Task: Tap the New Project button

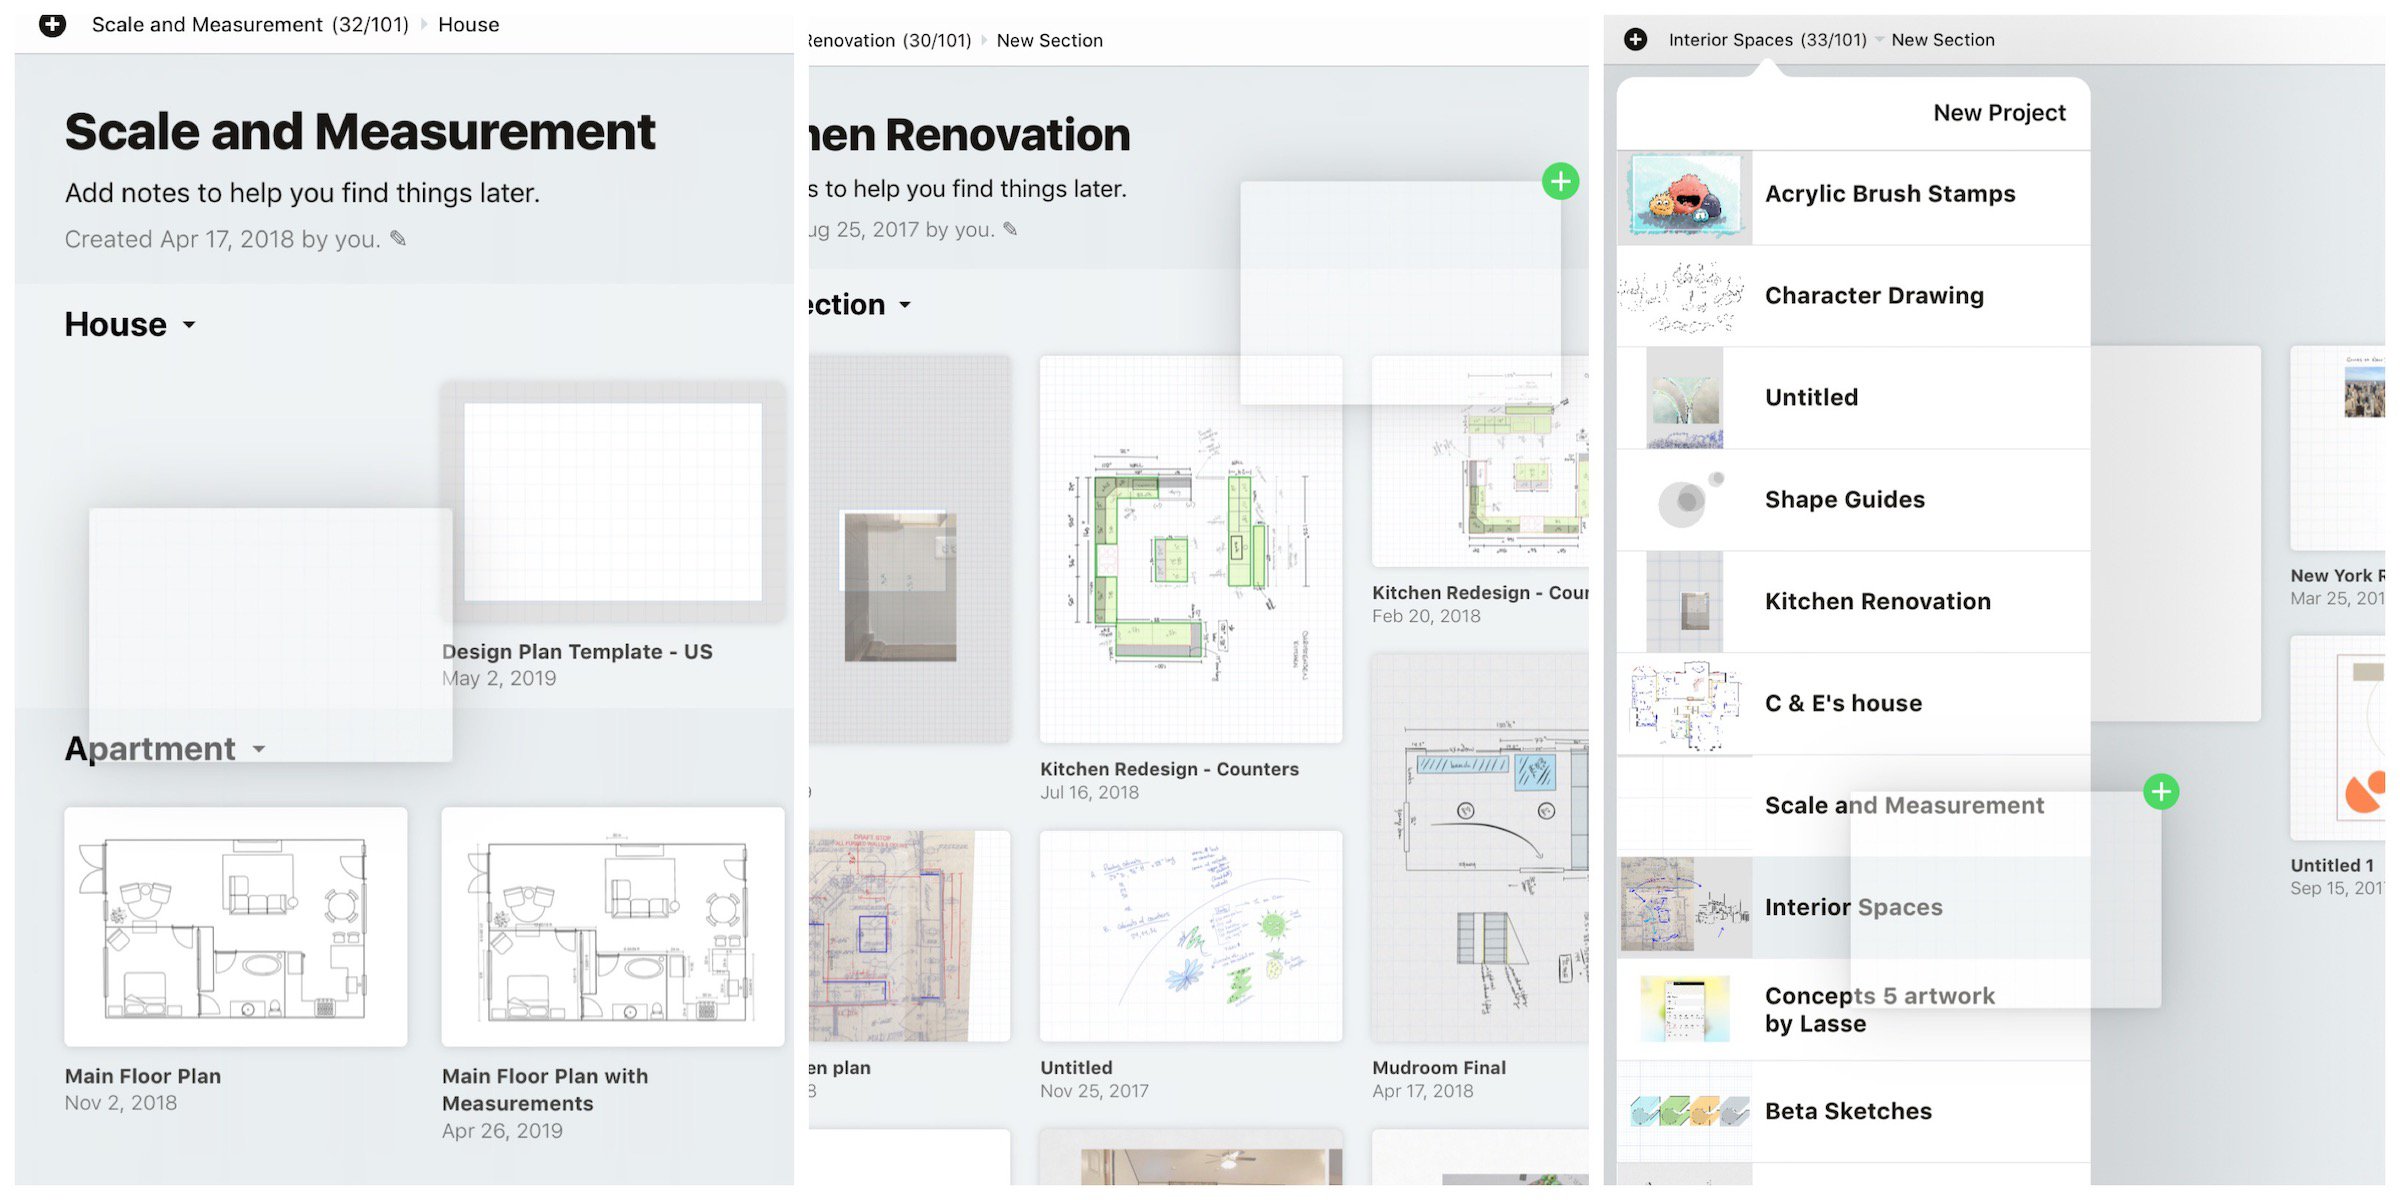Action: tap(1998, 113)
